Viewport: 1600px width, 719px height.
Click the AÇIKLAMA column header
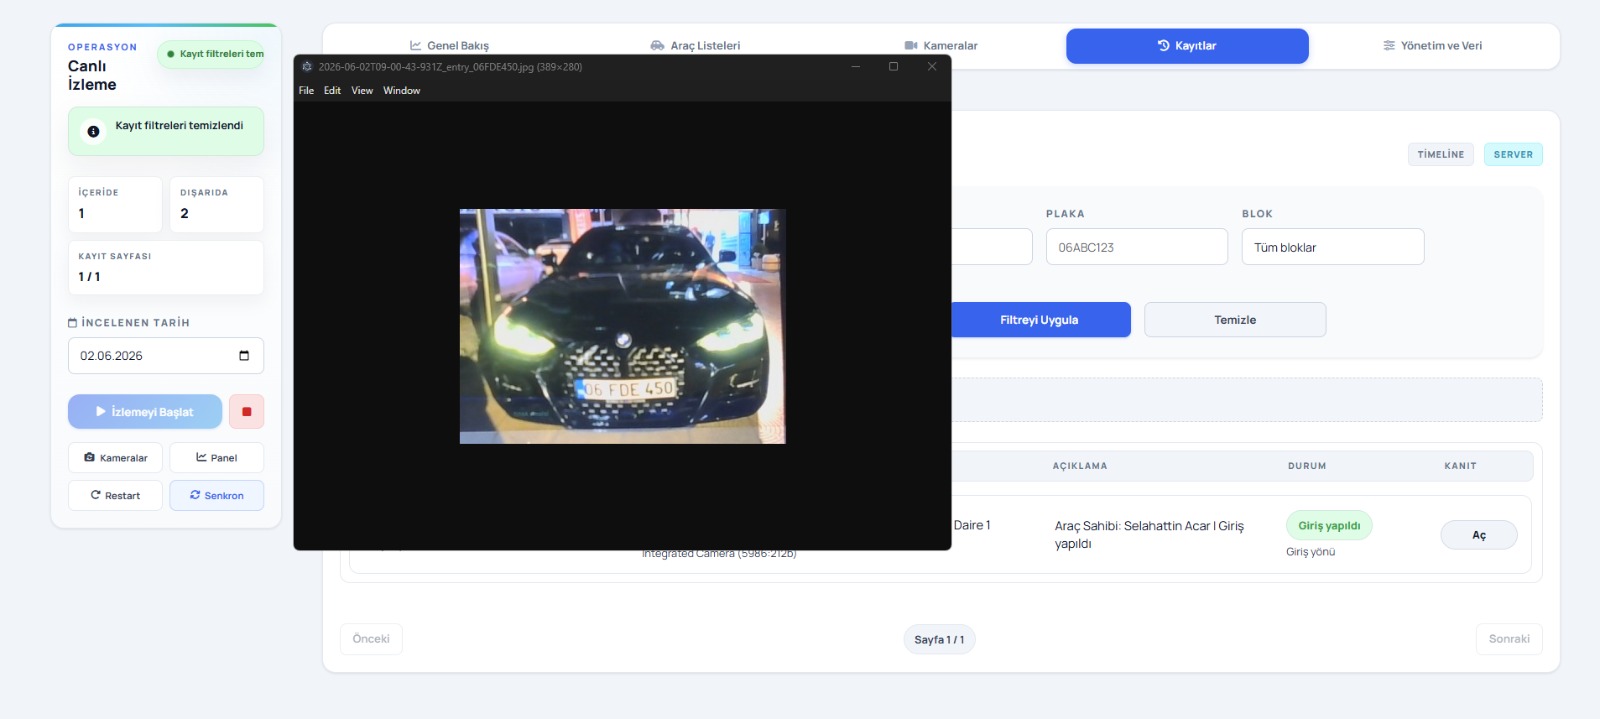[1080, 466]
